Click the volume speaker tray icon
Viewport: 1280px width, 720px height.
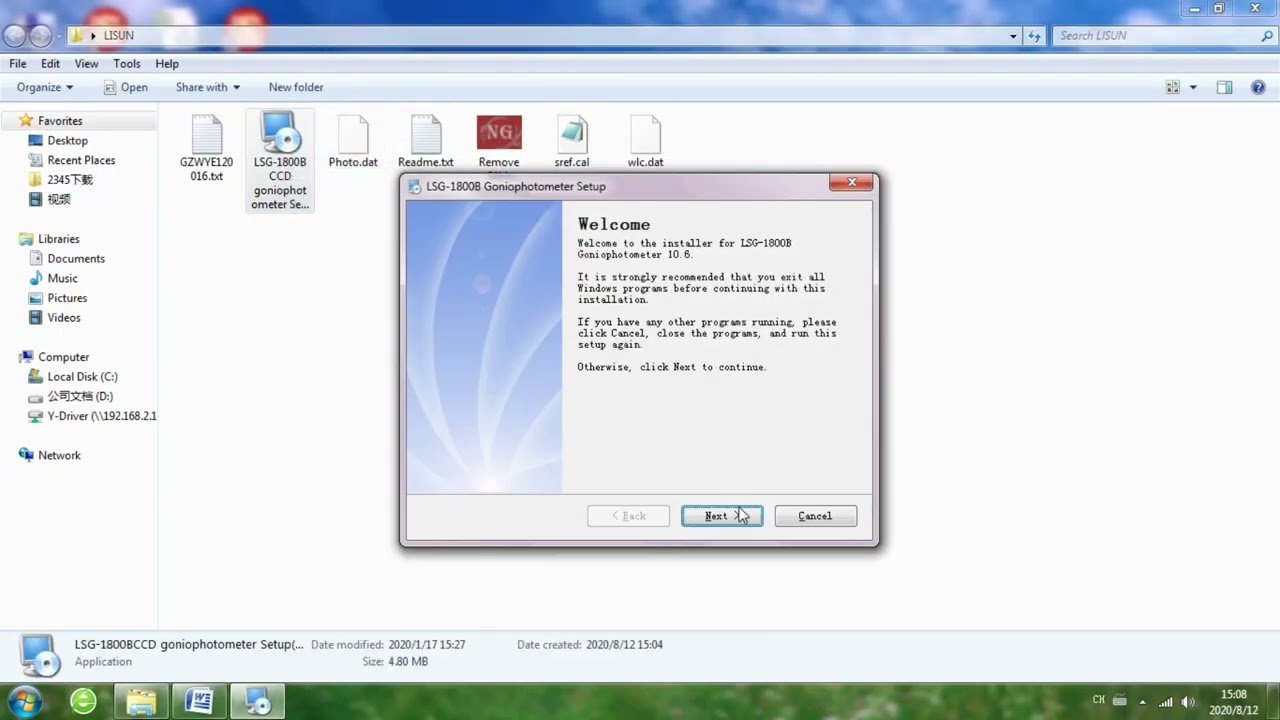1187,702
